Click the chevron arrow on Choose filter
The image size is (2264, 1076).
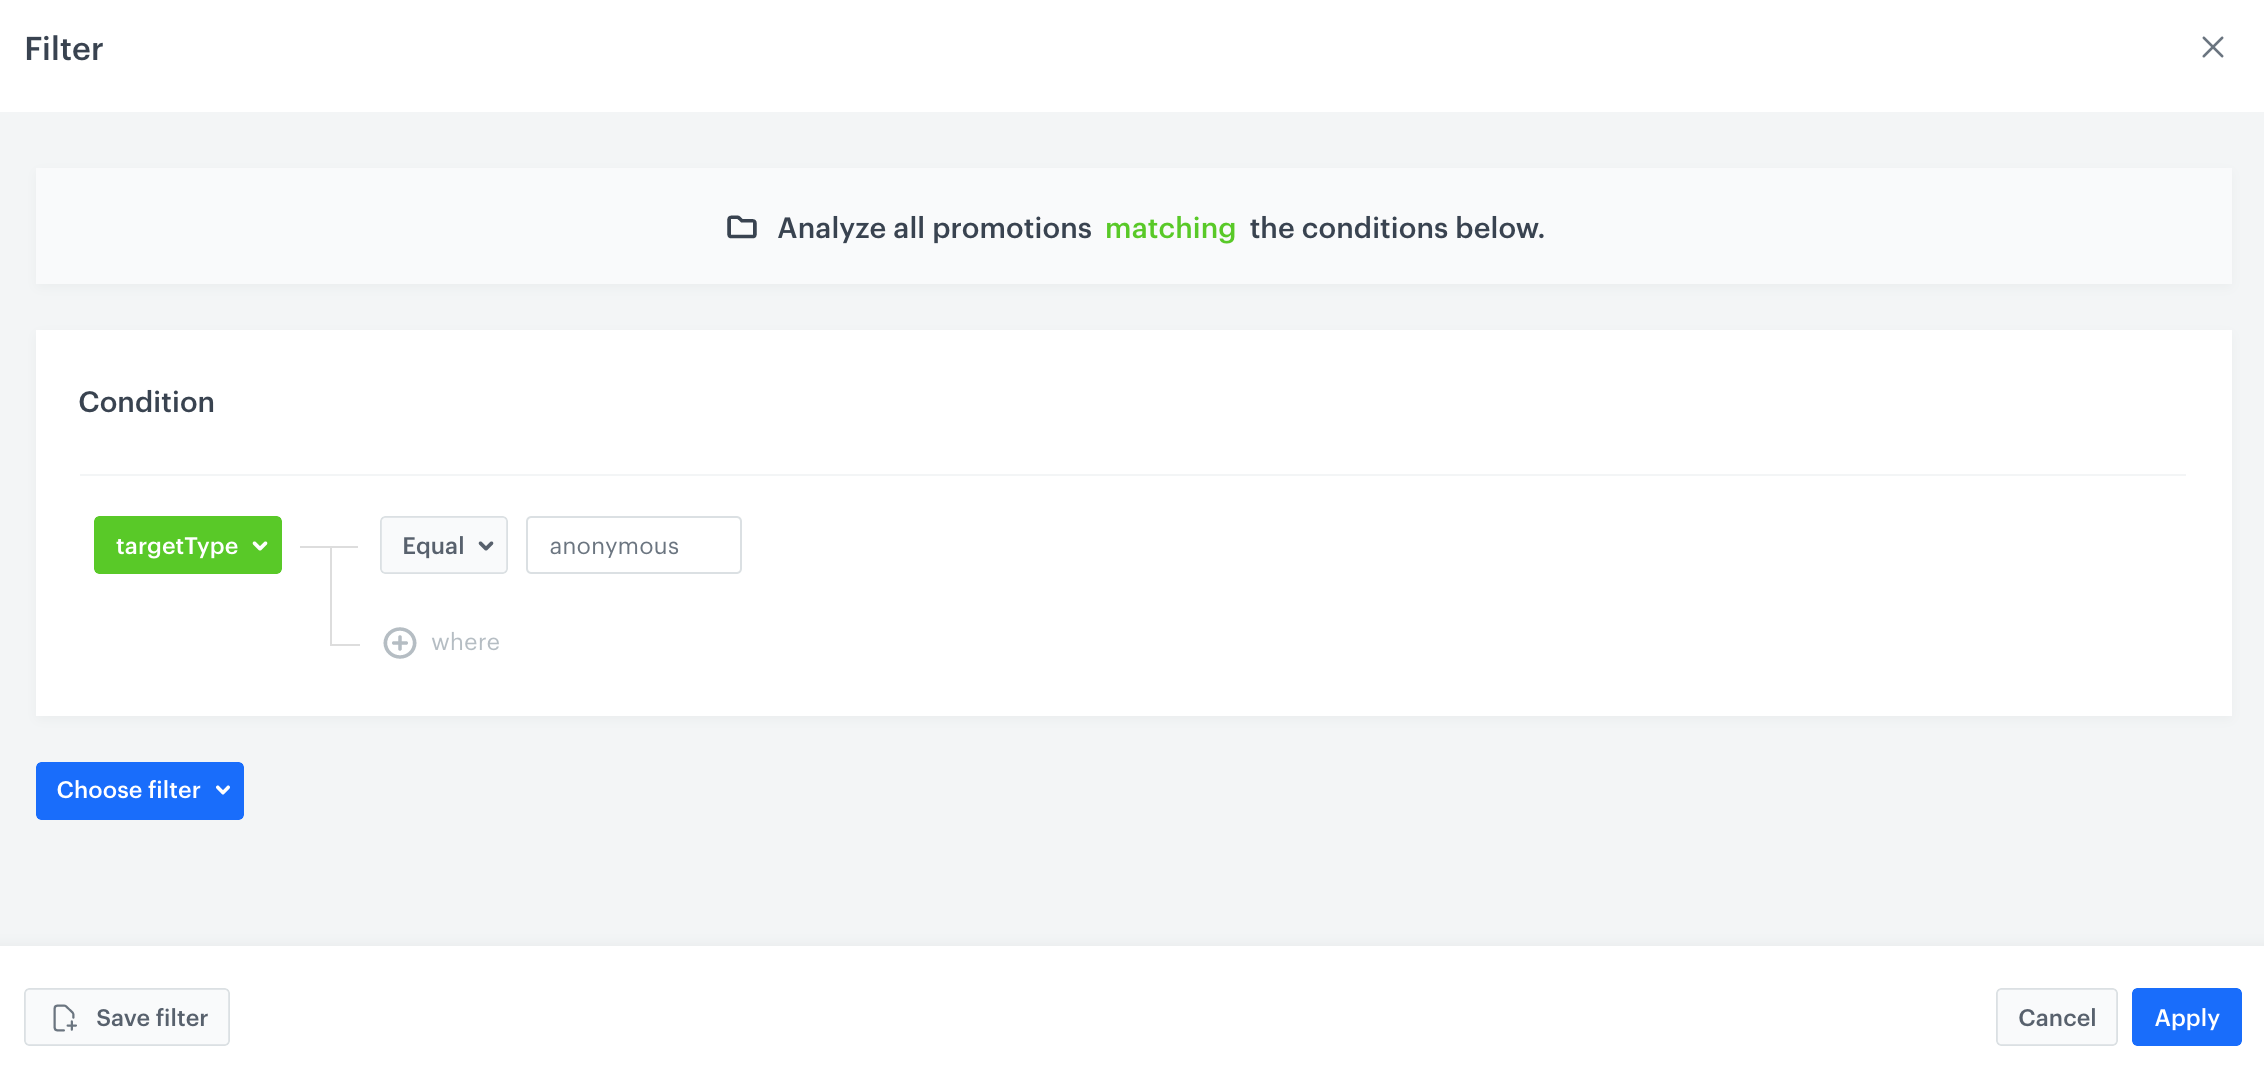[223, 790]
